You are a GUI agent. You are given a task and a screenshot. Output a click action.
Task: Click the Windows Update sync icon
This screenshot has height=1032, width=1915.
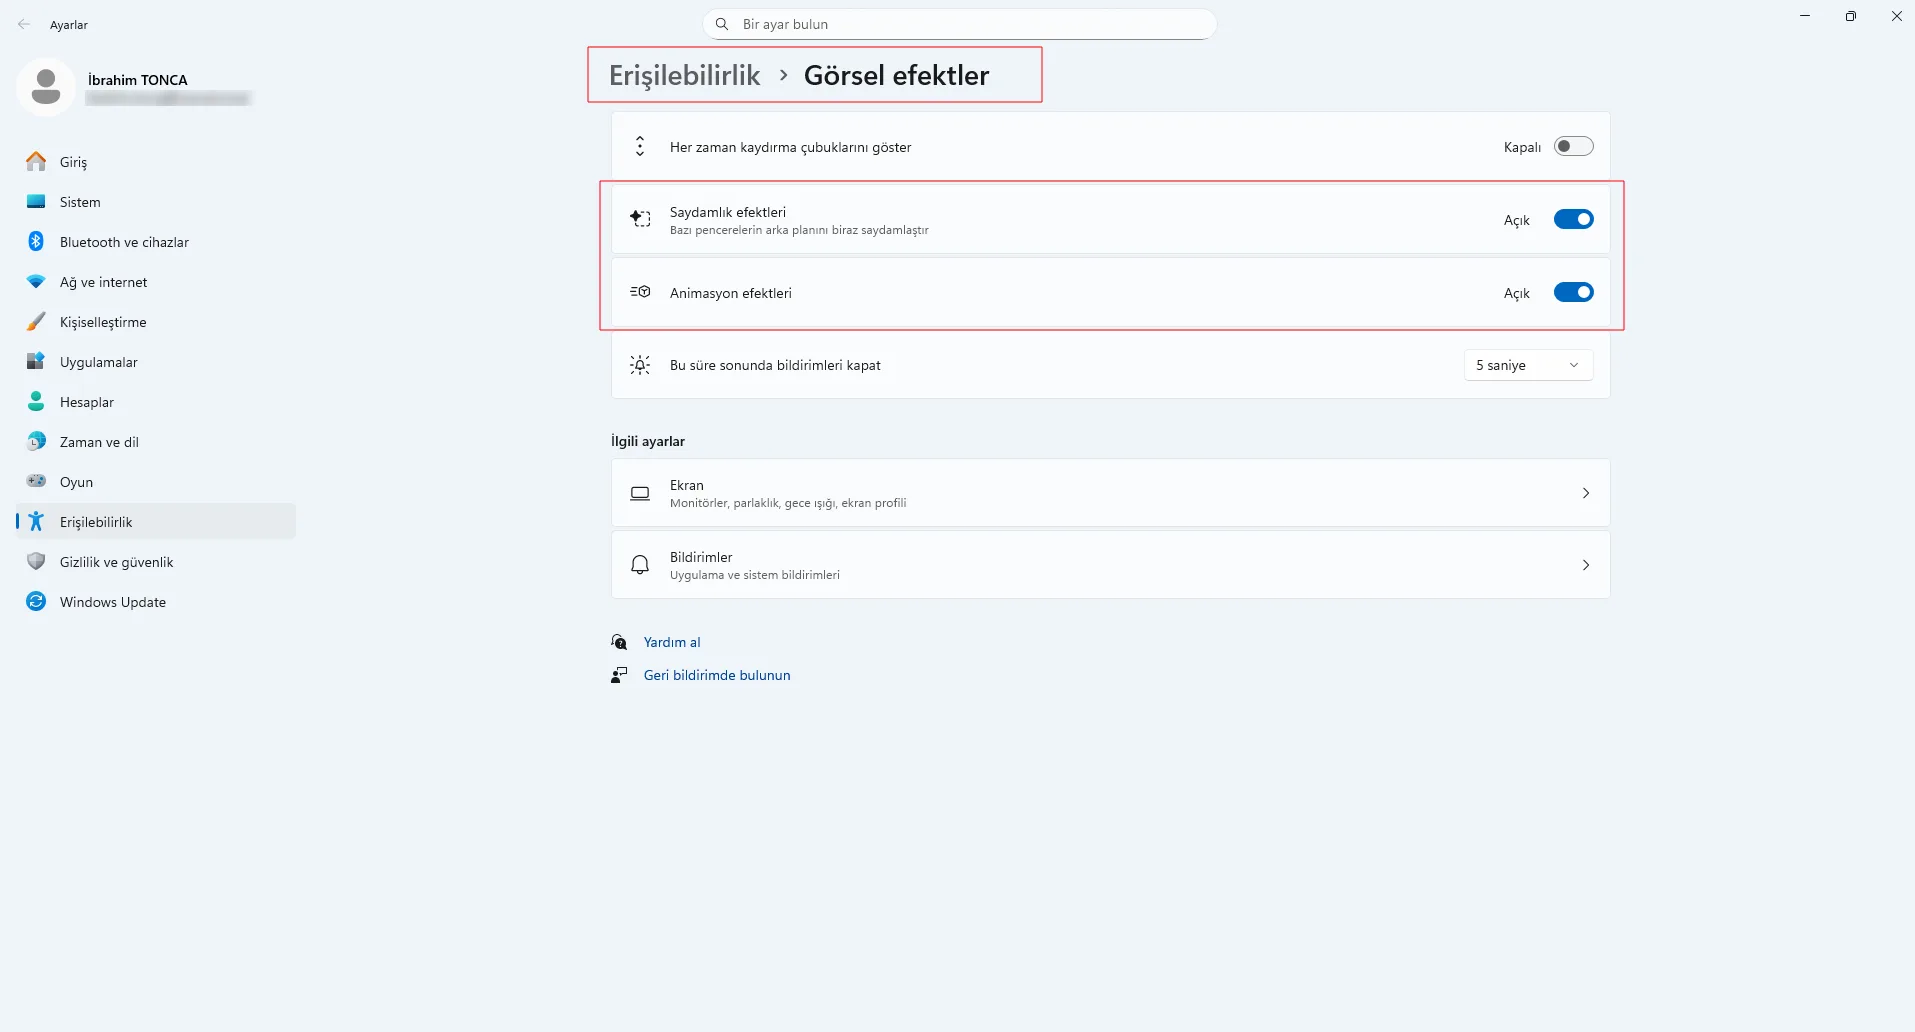tap(36, 601)
